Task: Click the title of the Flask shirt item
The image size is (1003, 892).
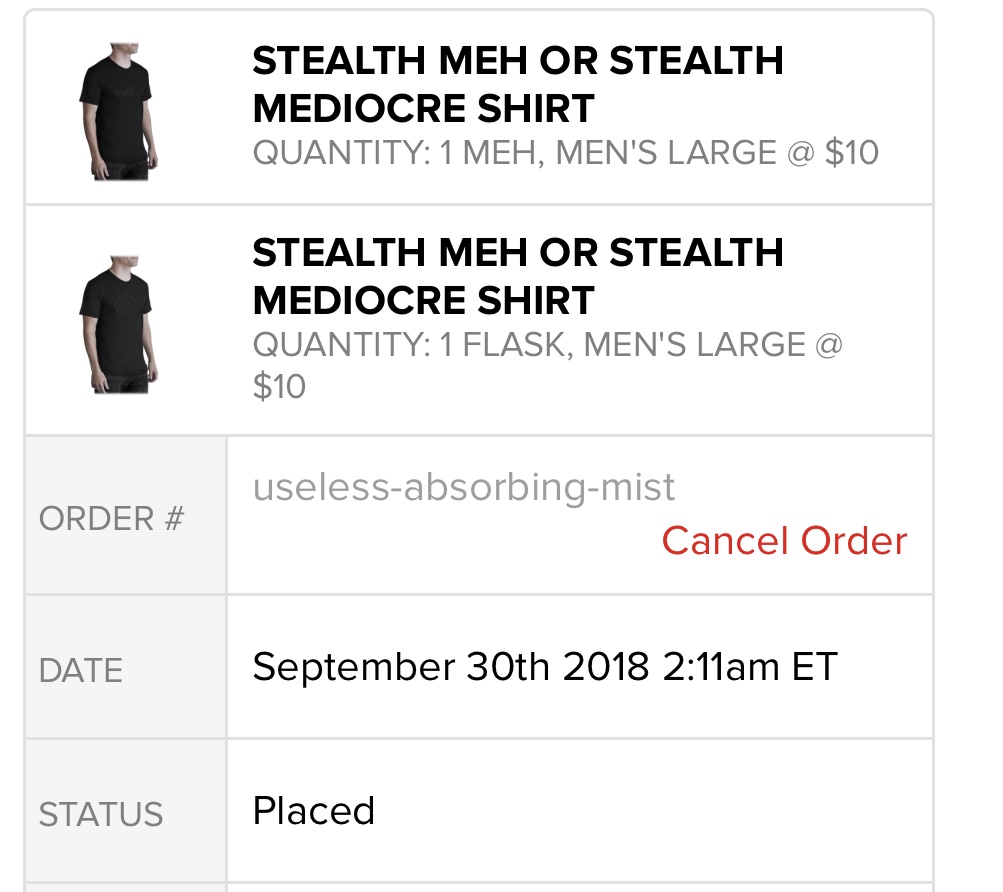Action: tap(517, 276)
